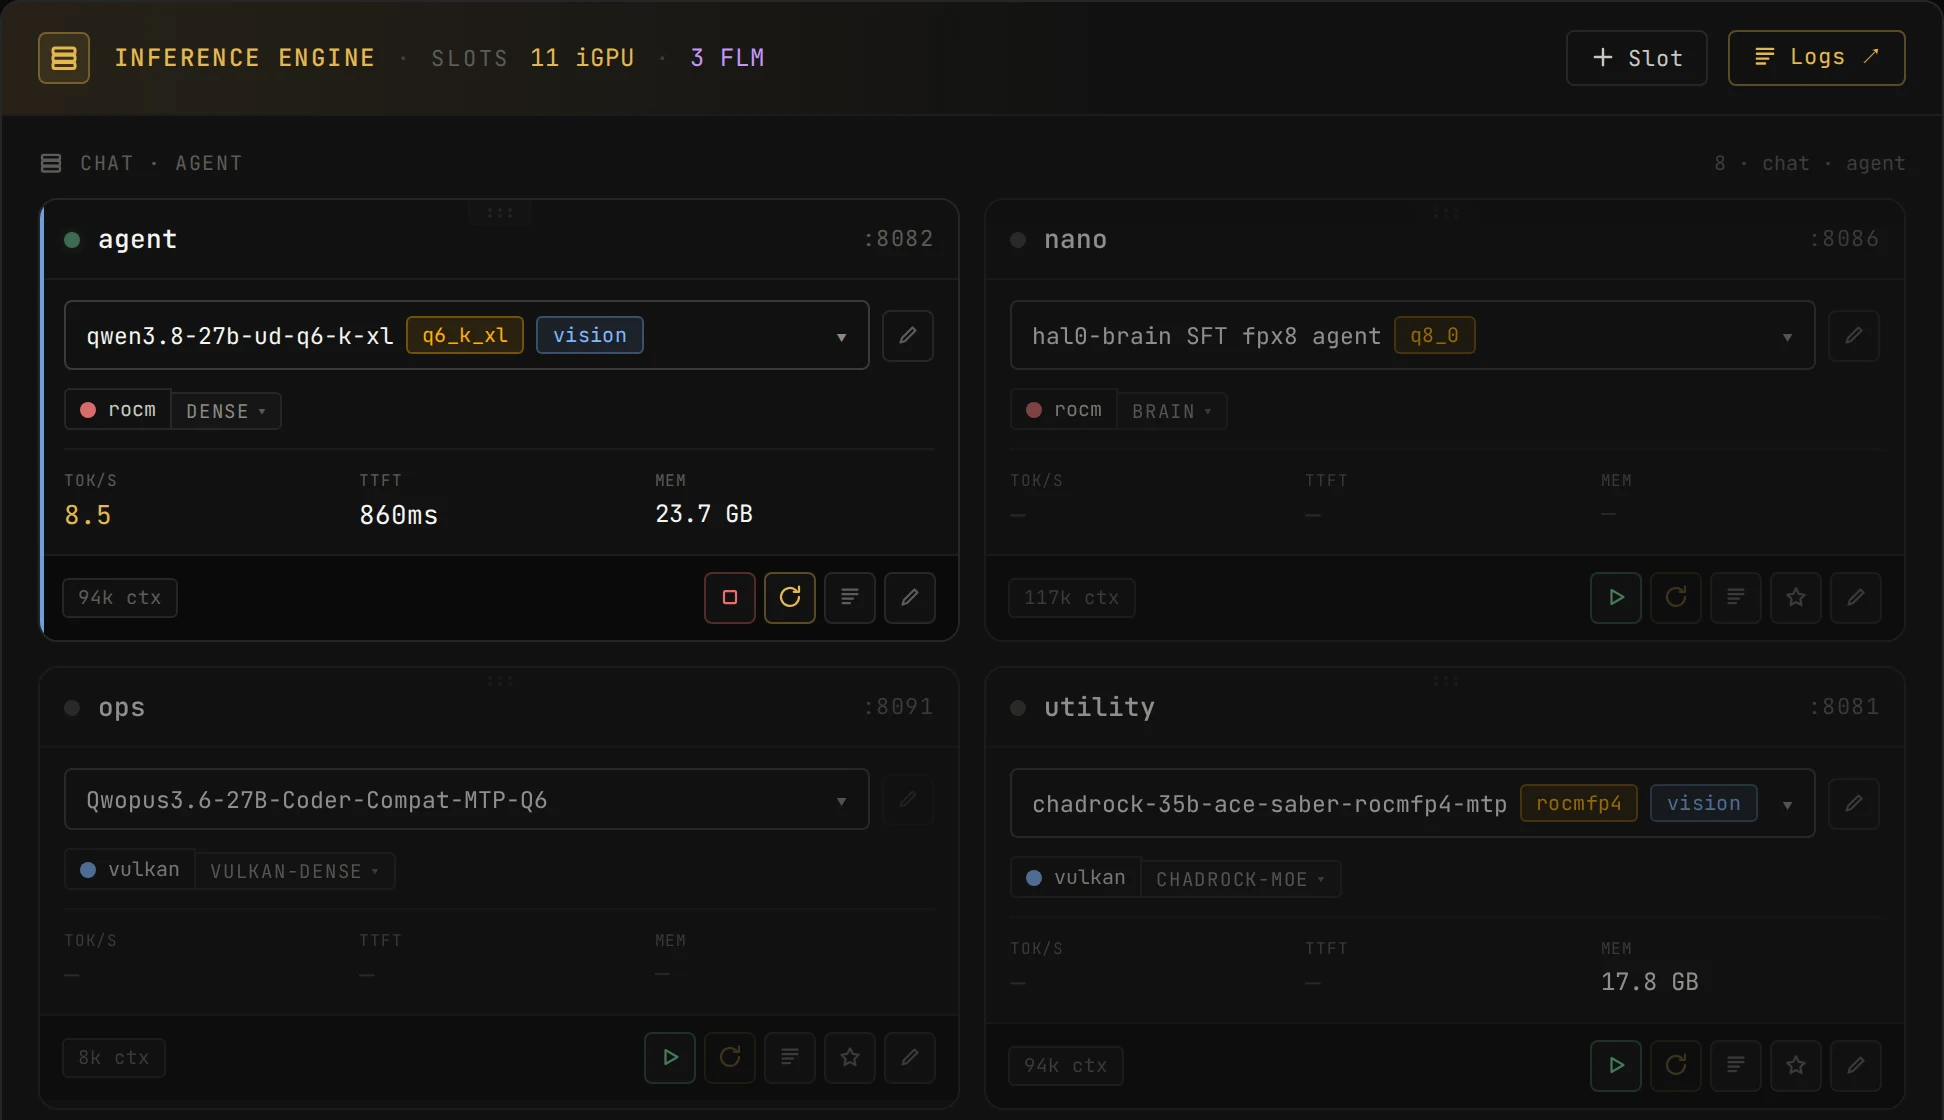1944x1120 pixels.
Task: Stop the agent slot
Action: (730, 598)
